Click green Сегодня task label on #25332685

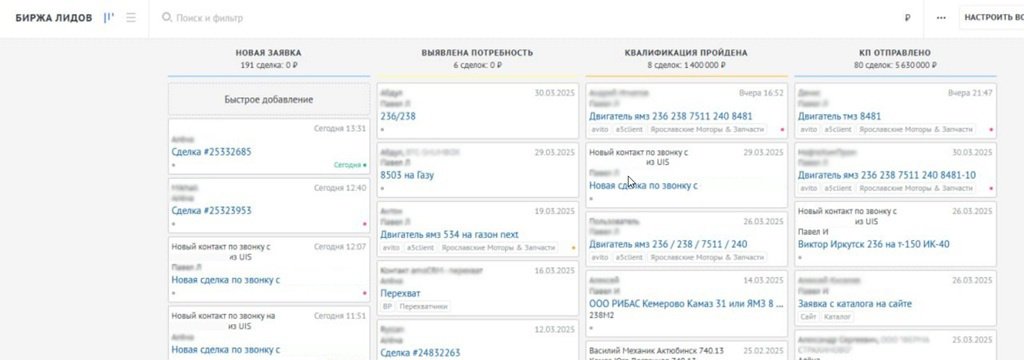(347, 165)
